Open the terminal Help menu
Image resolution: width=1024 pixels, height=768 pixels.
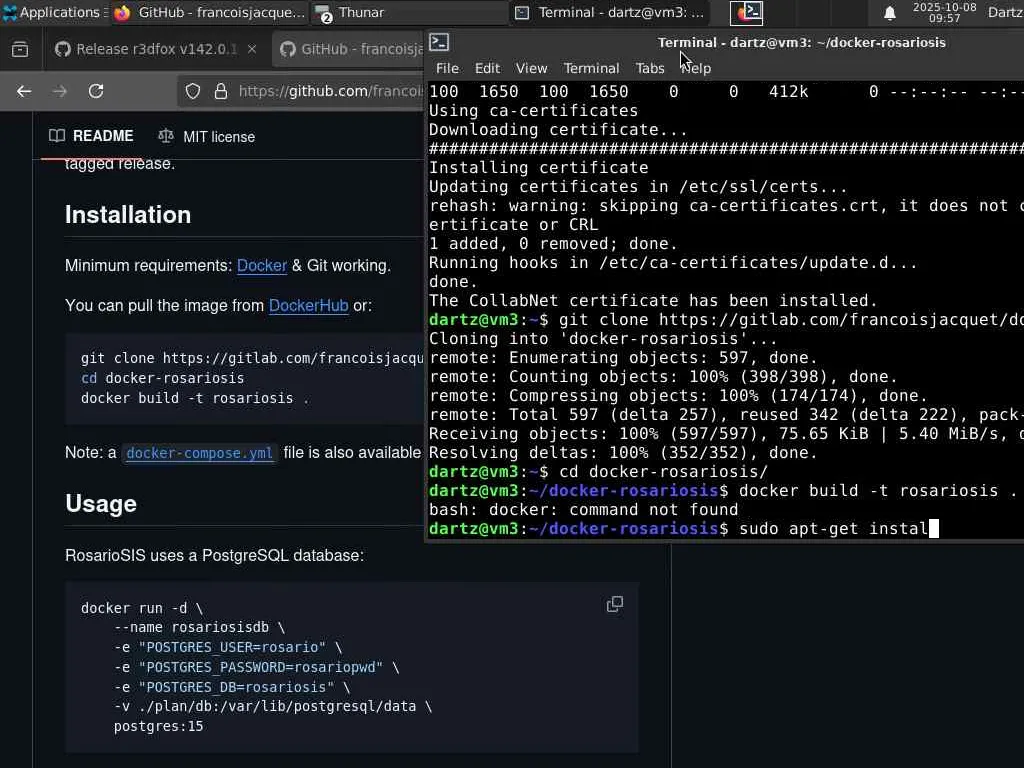[696, 68]
